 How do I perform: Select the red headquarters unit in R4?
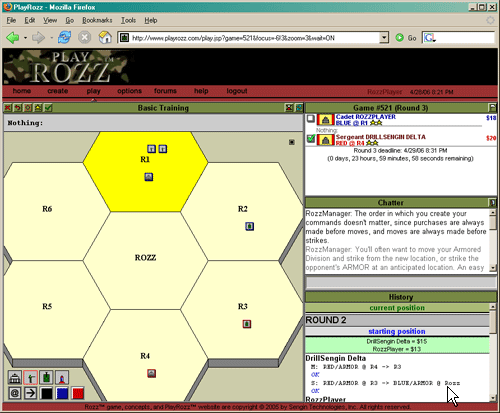click(x=152, y=373)
